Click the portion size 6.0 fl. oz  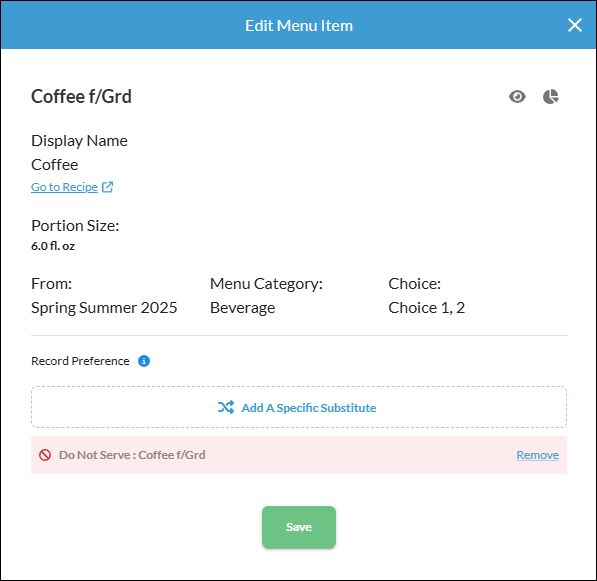coord(53,246)
